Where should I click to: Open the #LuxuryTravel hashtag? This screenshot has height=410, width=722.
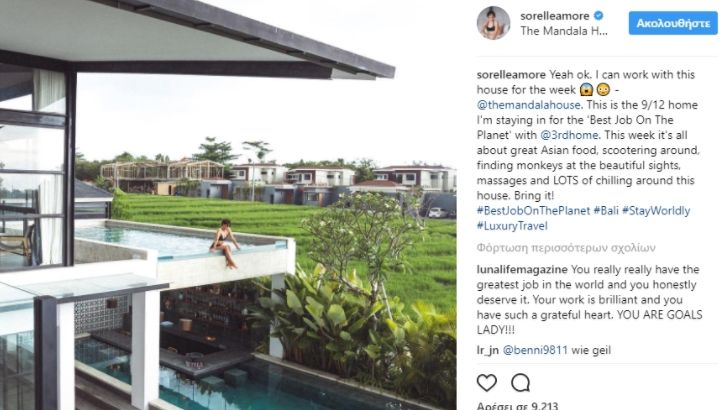point(512,226)
